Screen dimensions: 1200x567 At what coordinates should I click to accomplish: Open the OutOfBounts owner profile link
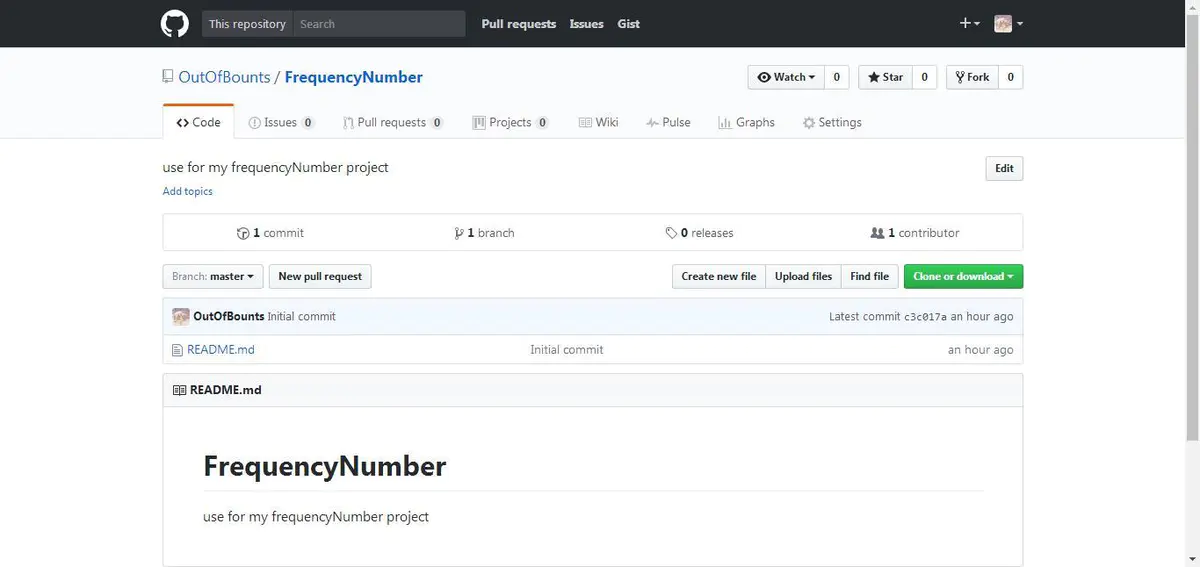[224, 77]
